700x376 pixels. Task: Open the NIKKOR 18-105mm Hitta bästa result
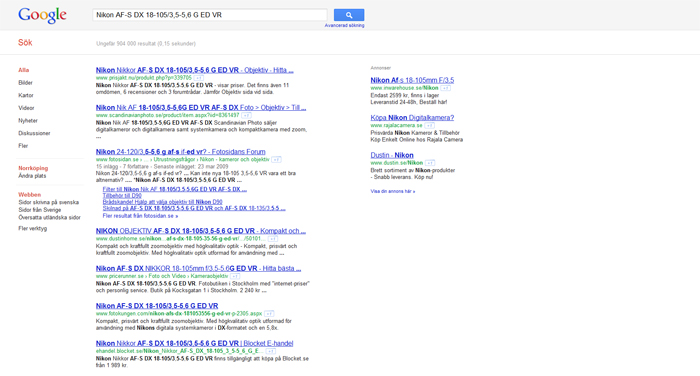click(198, 268)
